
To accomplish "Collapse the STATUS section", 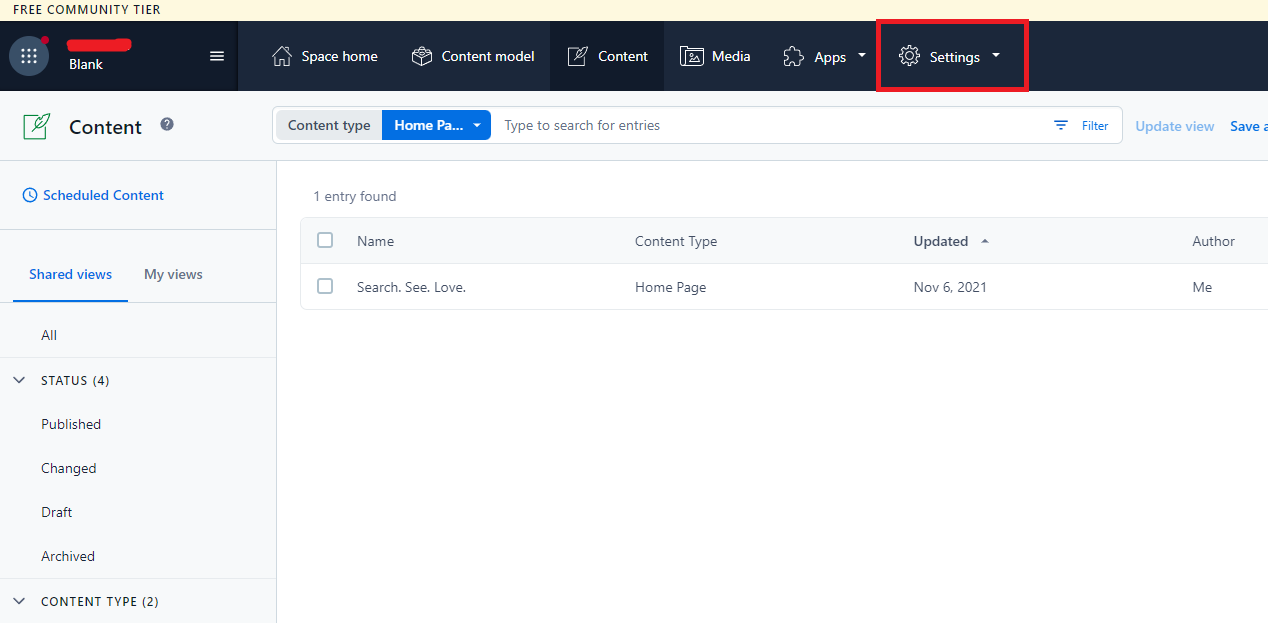I will pos(19,380).
